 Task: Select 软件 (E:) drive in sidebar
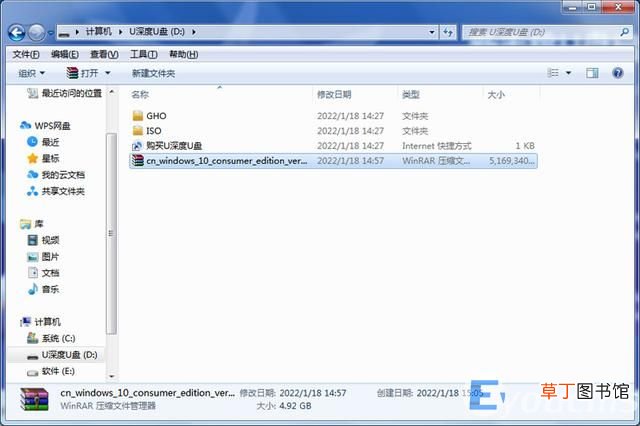(x=51, y=371)
